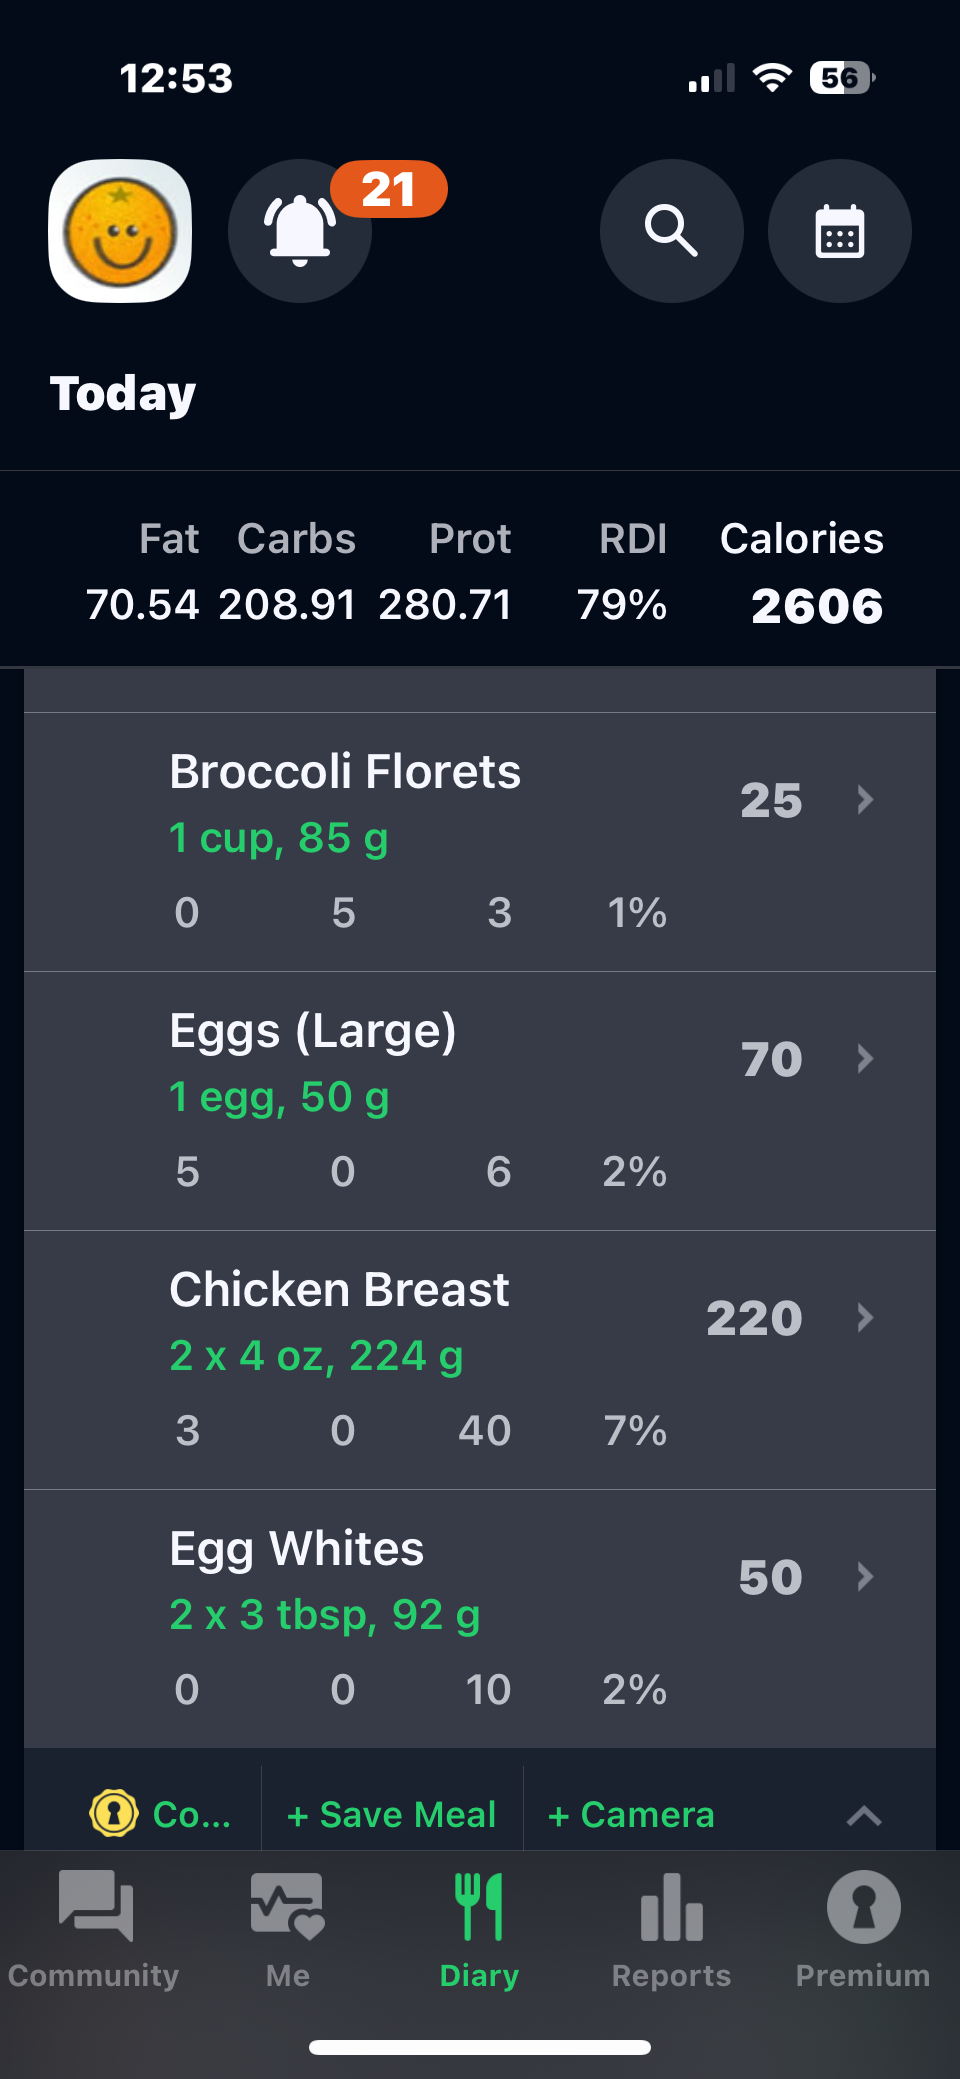The width and height of the screenshot is (960, 2079).
Task: Expand Chicken Breast entry chevron
Action: pyautogui.click(x=865, y=1317)
